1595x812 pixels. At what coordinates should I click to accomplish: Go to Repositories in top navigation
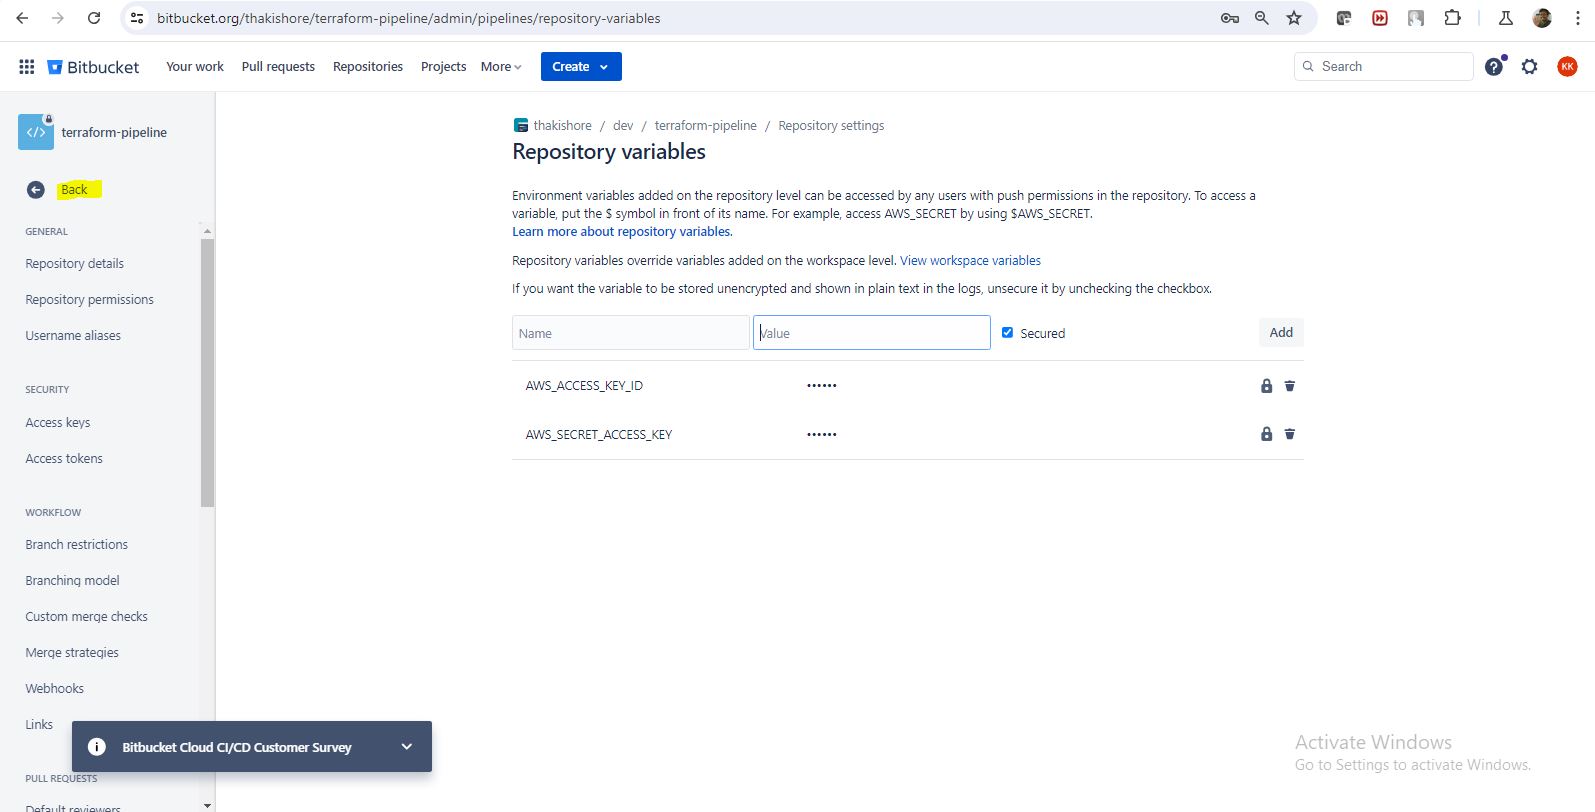pos(367,67)
